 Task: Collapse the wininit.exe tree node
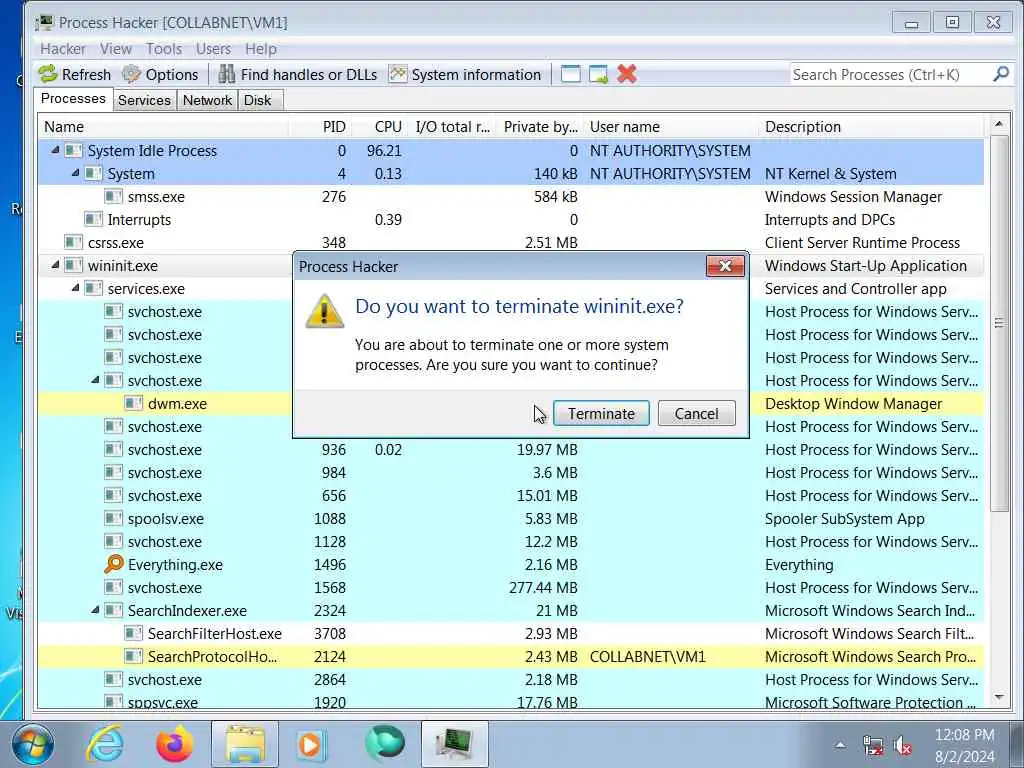coord(56,265)
